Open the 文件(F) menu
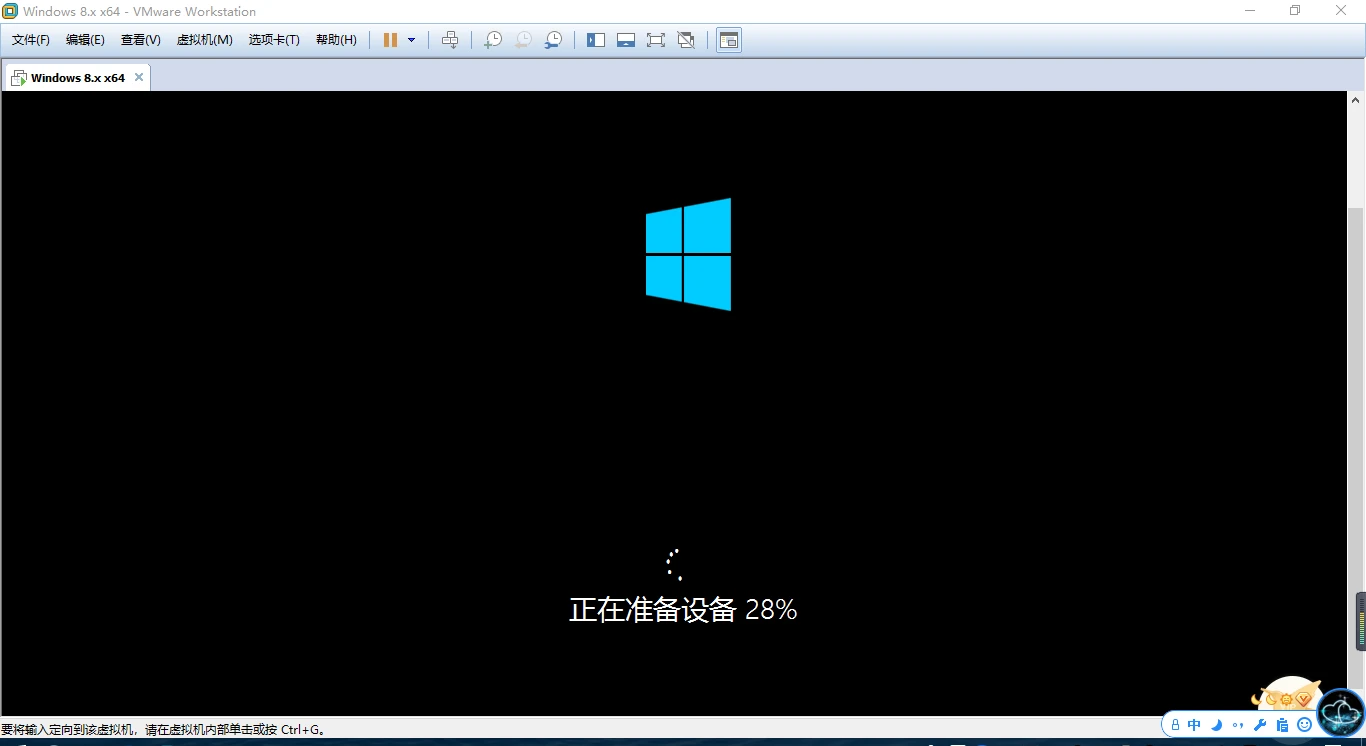Viewport: 1366px width, 746px height. click(31, 40)
